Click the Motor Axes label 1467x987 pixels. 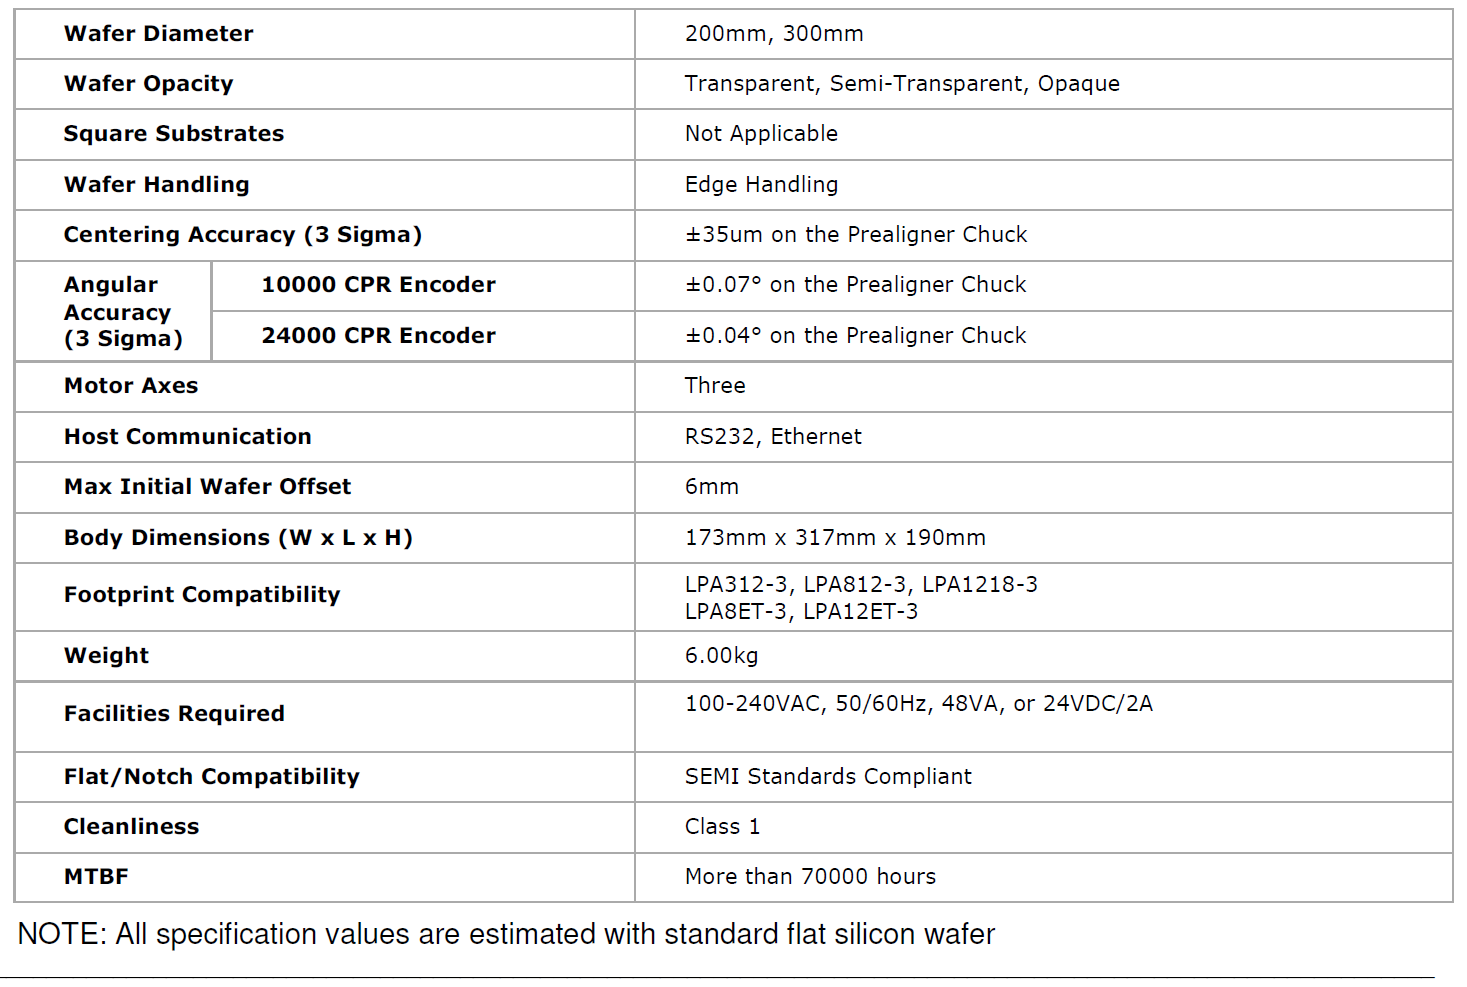[131, 386]
